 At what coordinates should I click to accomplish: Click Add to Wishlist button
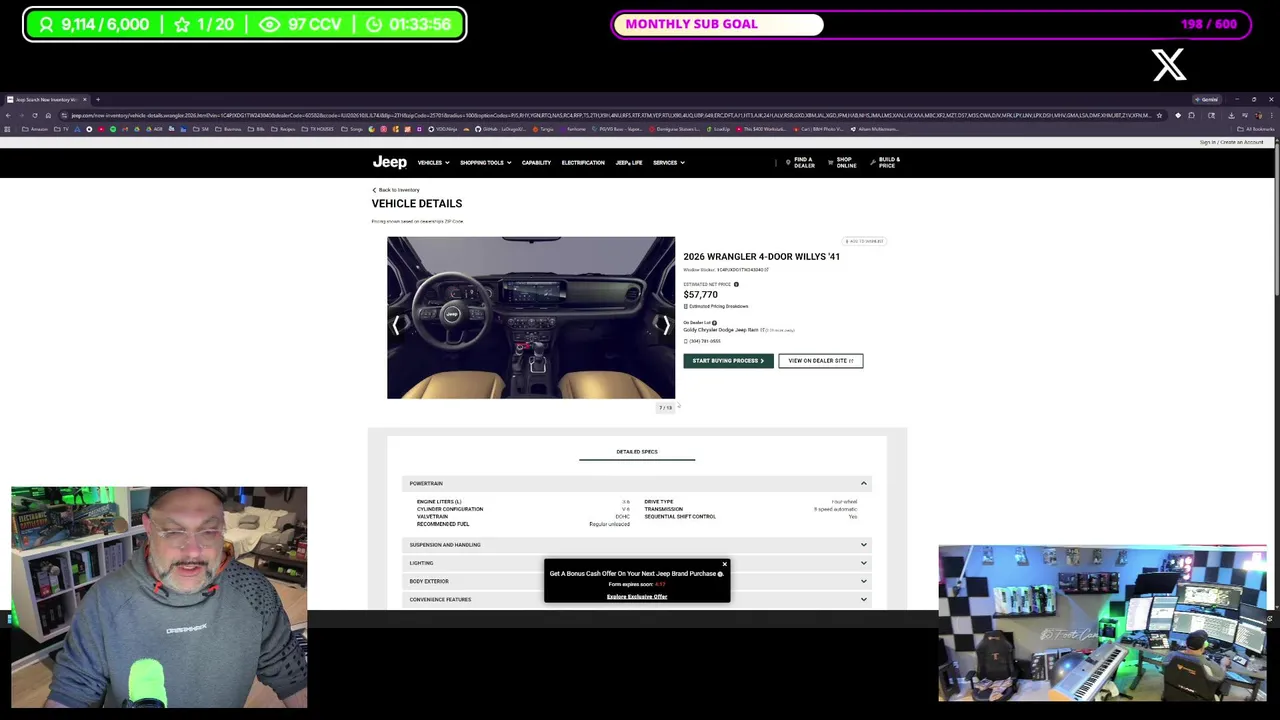[864, 241]
